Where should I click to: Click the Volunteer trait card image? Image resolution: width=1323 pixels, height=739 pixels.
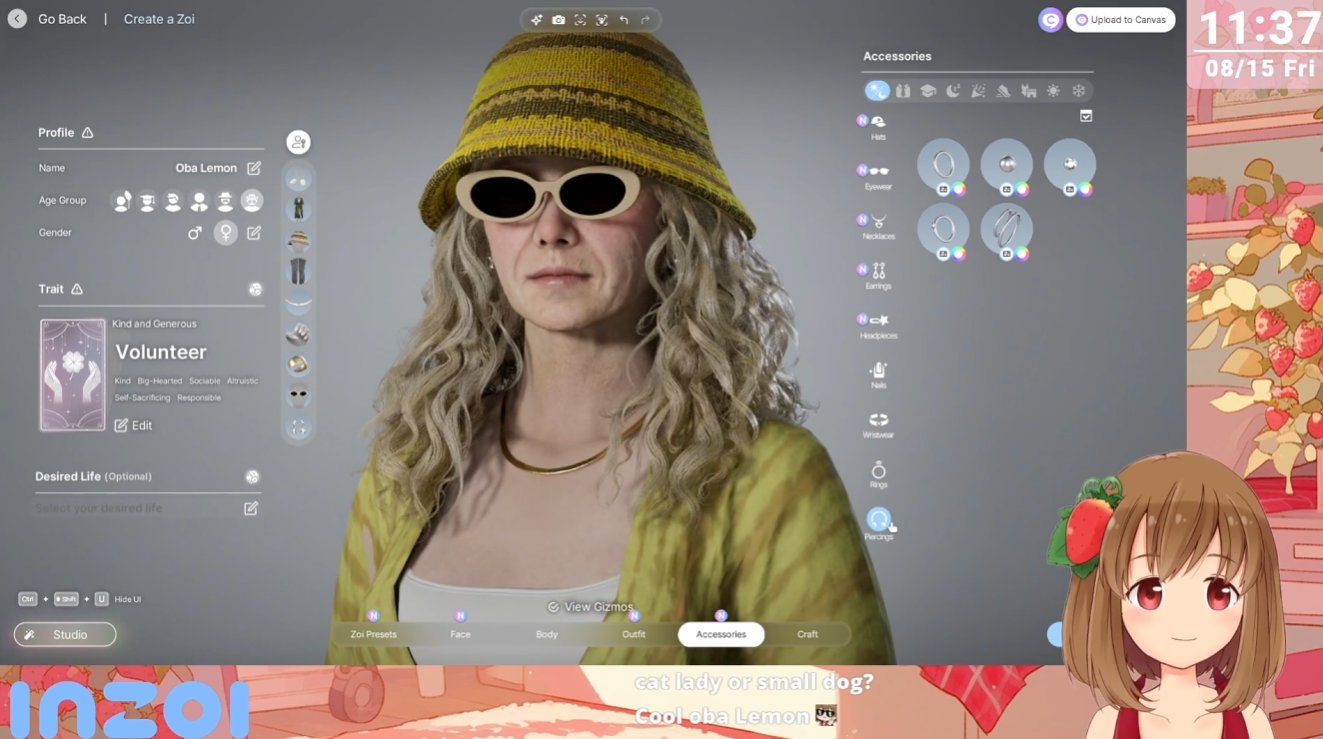pos(72,375)
